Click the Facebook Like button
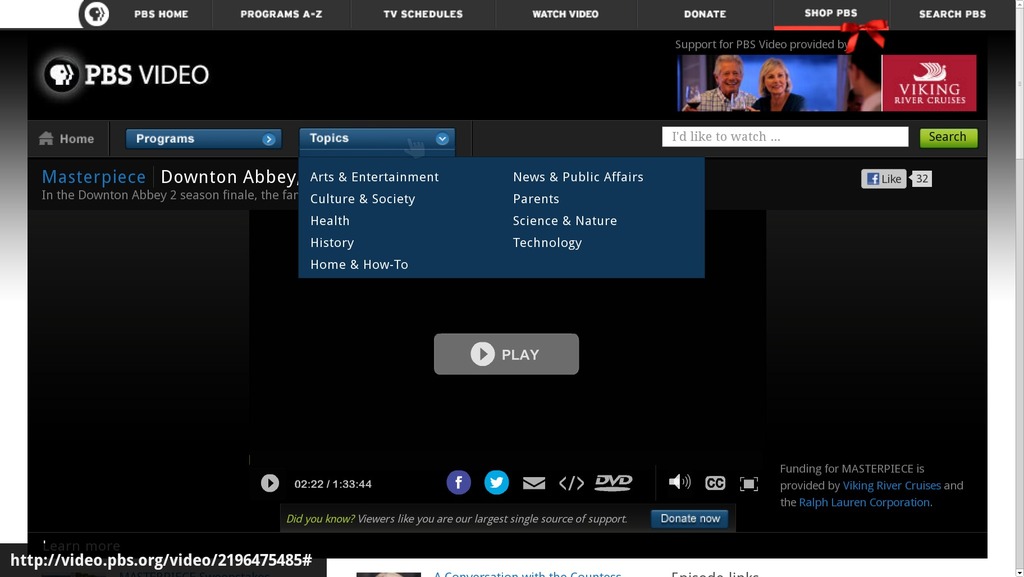 (x=884, y=179)
